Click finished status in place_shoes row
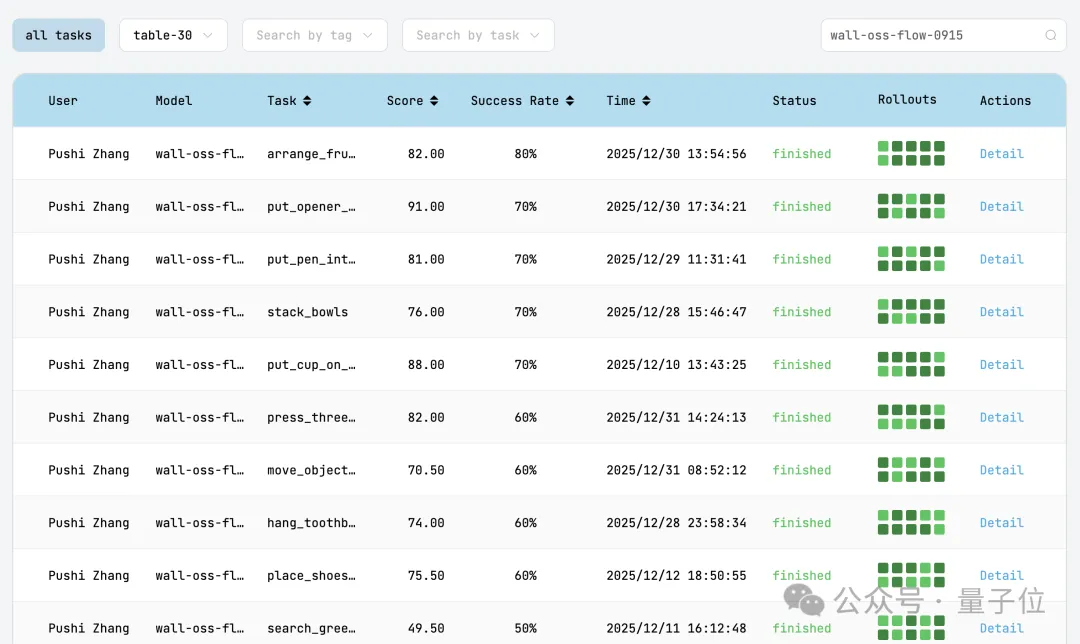The width and height of the screenshot is (1080, 644). pos(801,576)
